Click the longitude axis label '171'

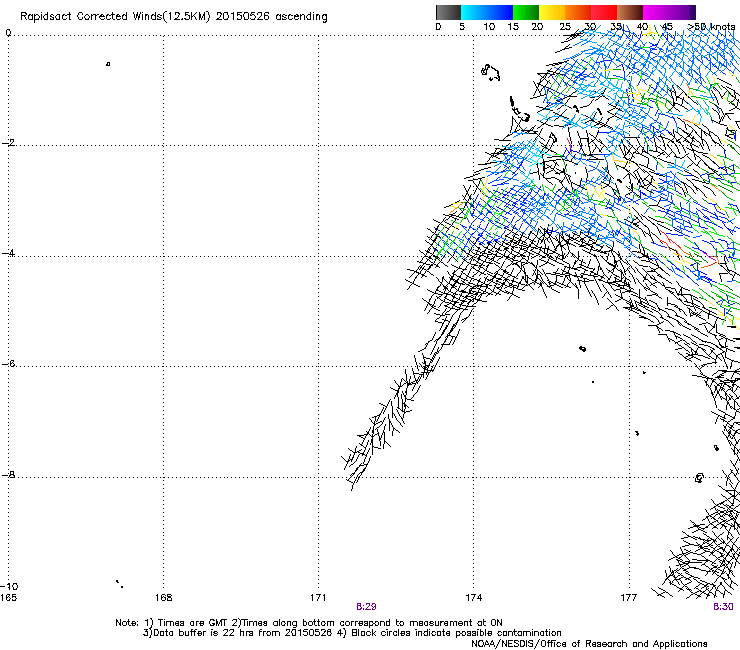tap(318, 598)
